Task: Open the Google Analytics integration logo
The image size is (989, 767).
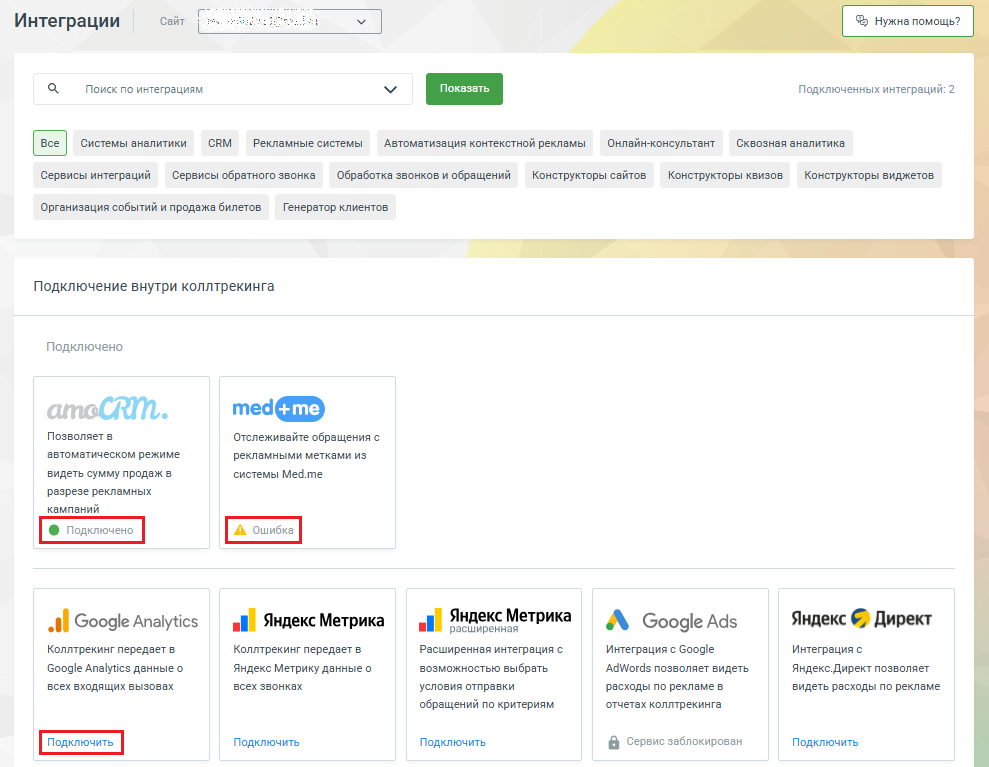Action: pyautogui.click(x=122, y=621)
